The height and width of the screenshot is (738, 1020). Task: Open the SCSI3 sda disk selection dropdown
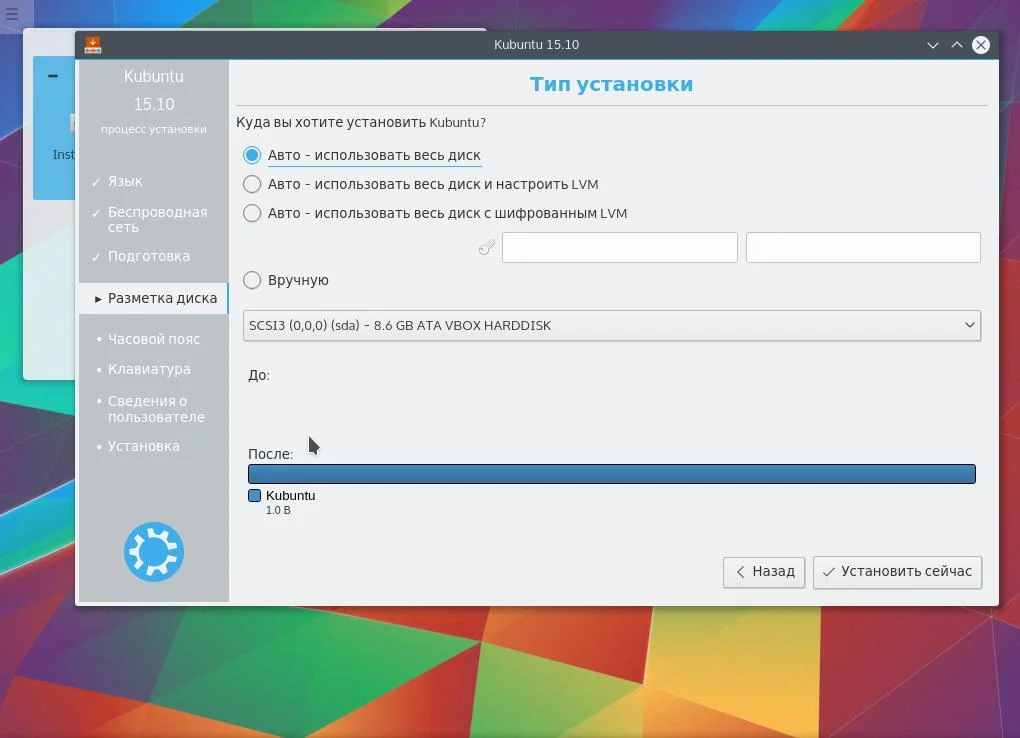[x=612, y=325]
